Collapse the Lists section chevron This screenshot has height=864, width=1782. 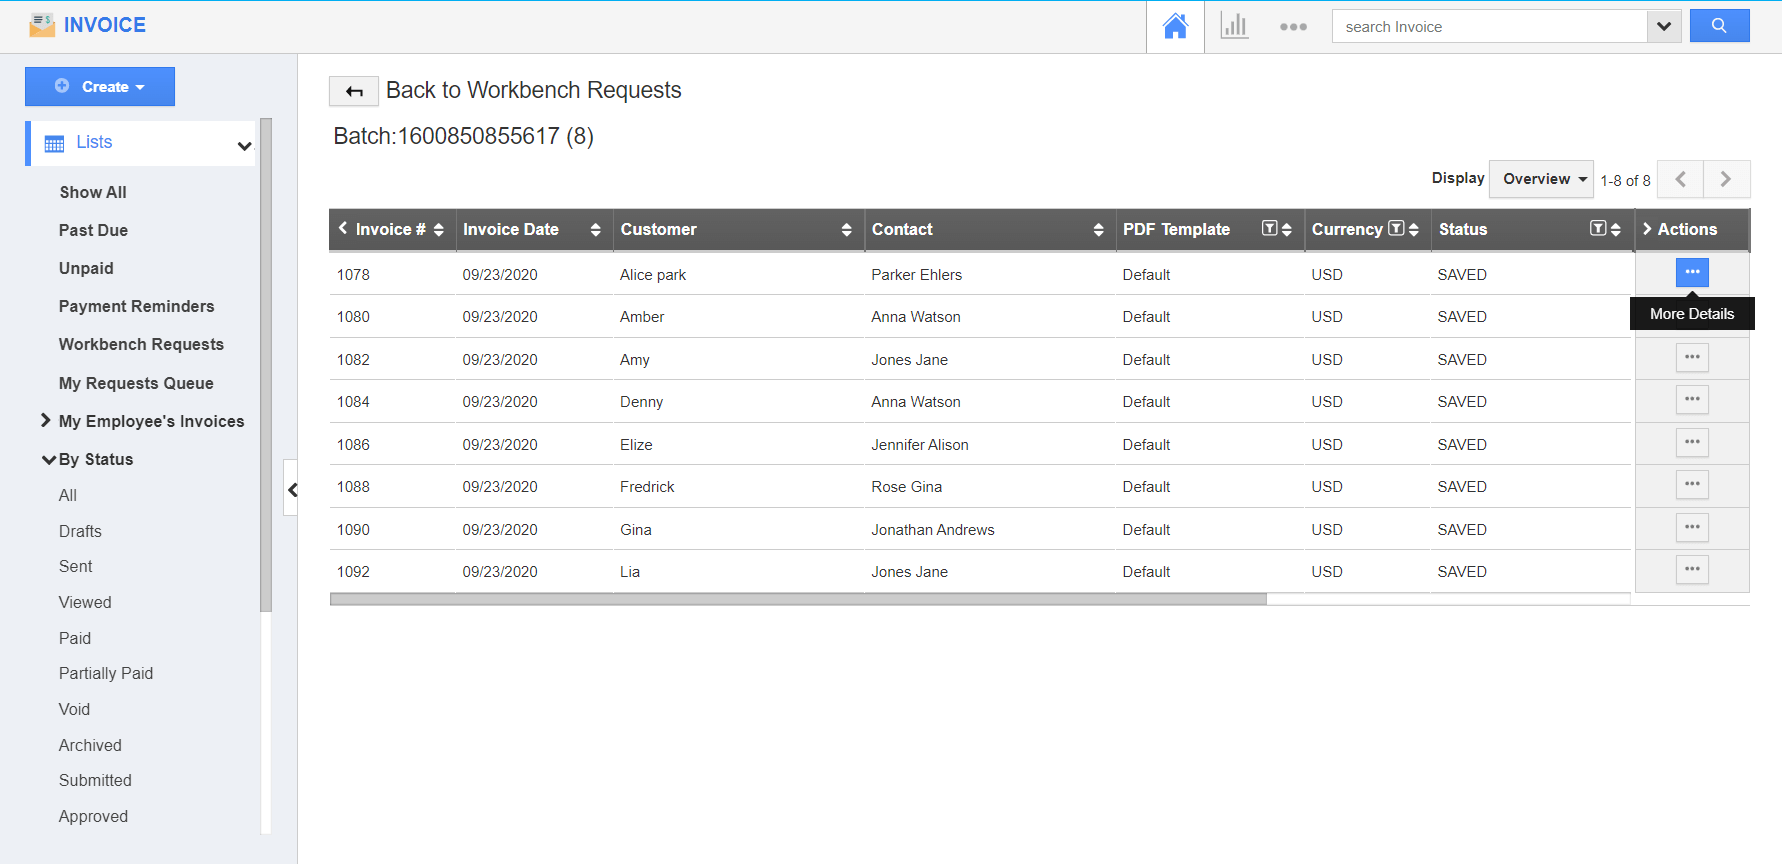coord(244,146)
